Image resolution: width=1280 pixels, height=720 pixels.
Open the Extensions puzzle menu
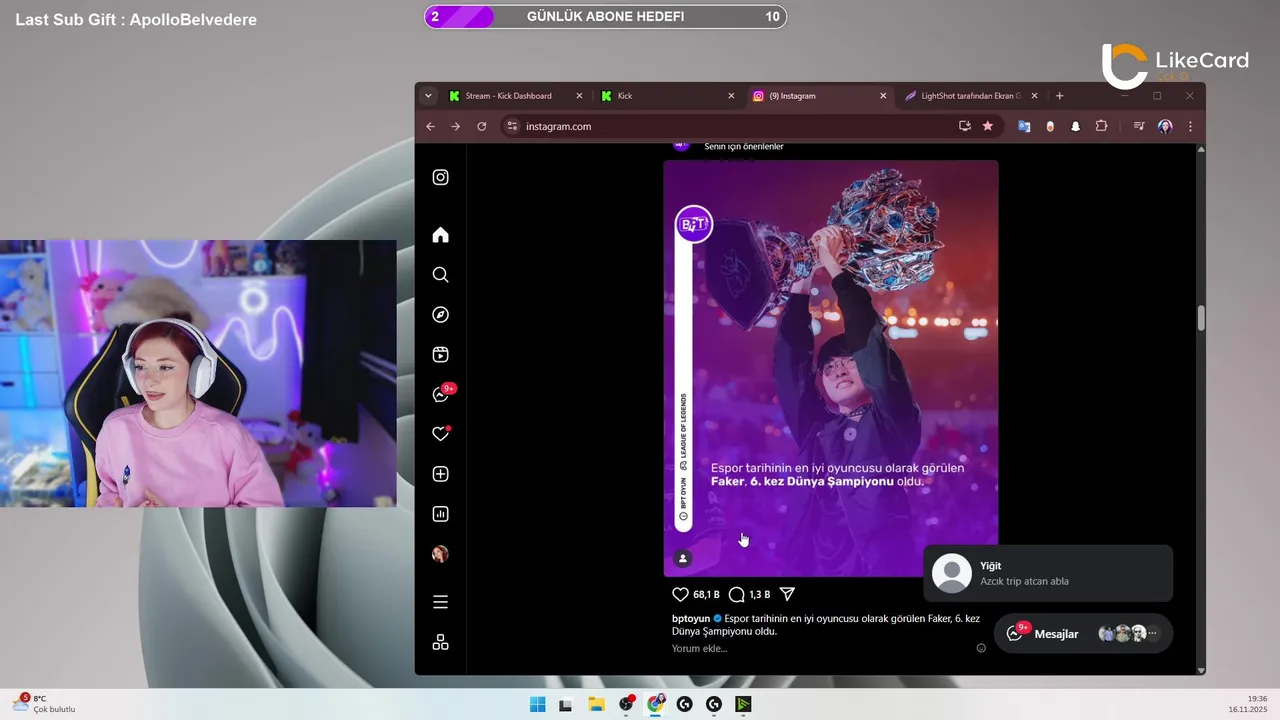tap(1101, 126)
